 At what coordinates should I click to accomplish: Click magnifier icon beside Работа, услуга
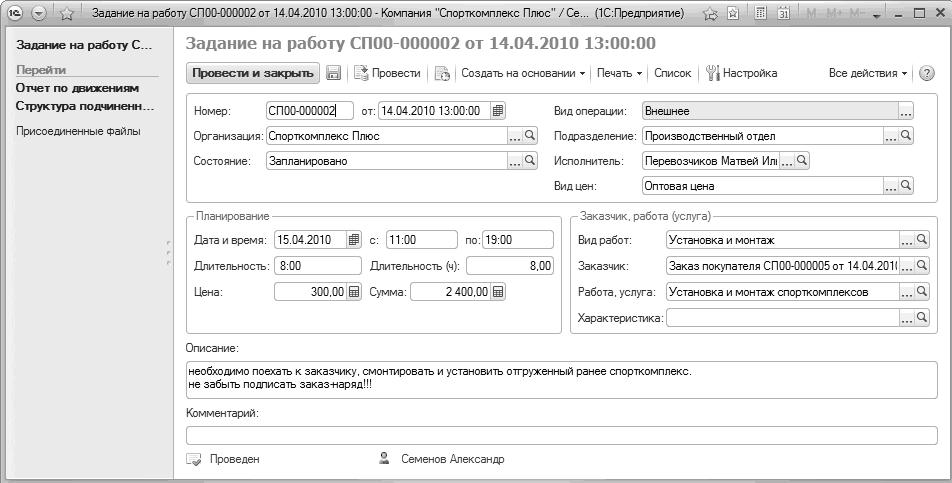pyautogui.click(x=922, y=292)
